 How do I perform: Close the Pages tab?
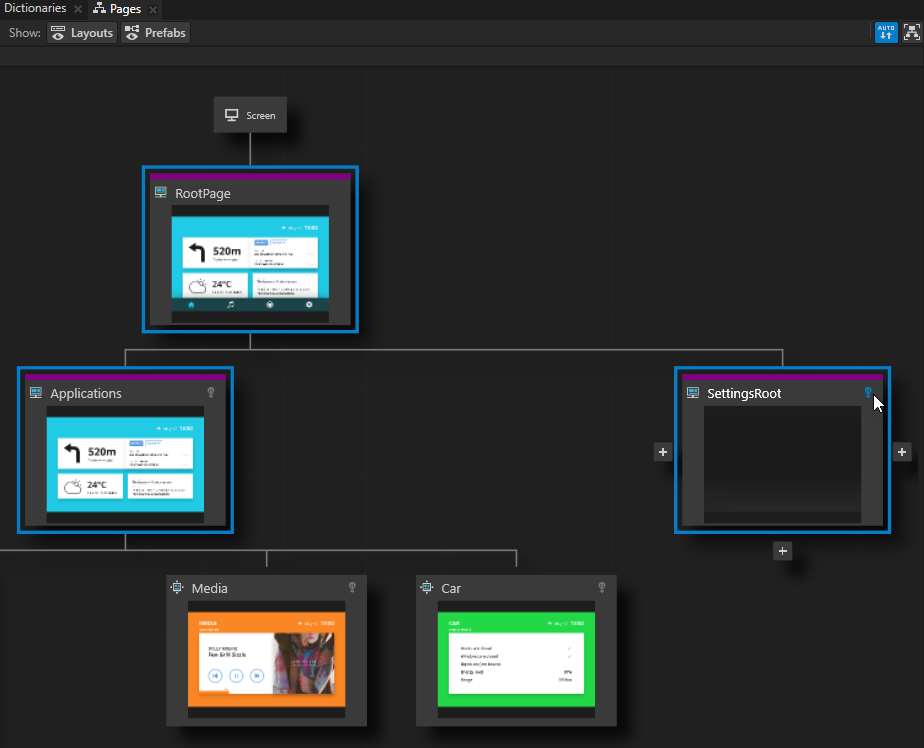[x=153, y=9]
